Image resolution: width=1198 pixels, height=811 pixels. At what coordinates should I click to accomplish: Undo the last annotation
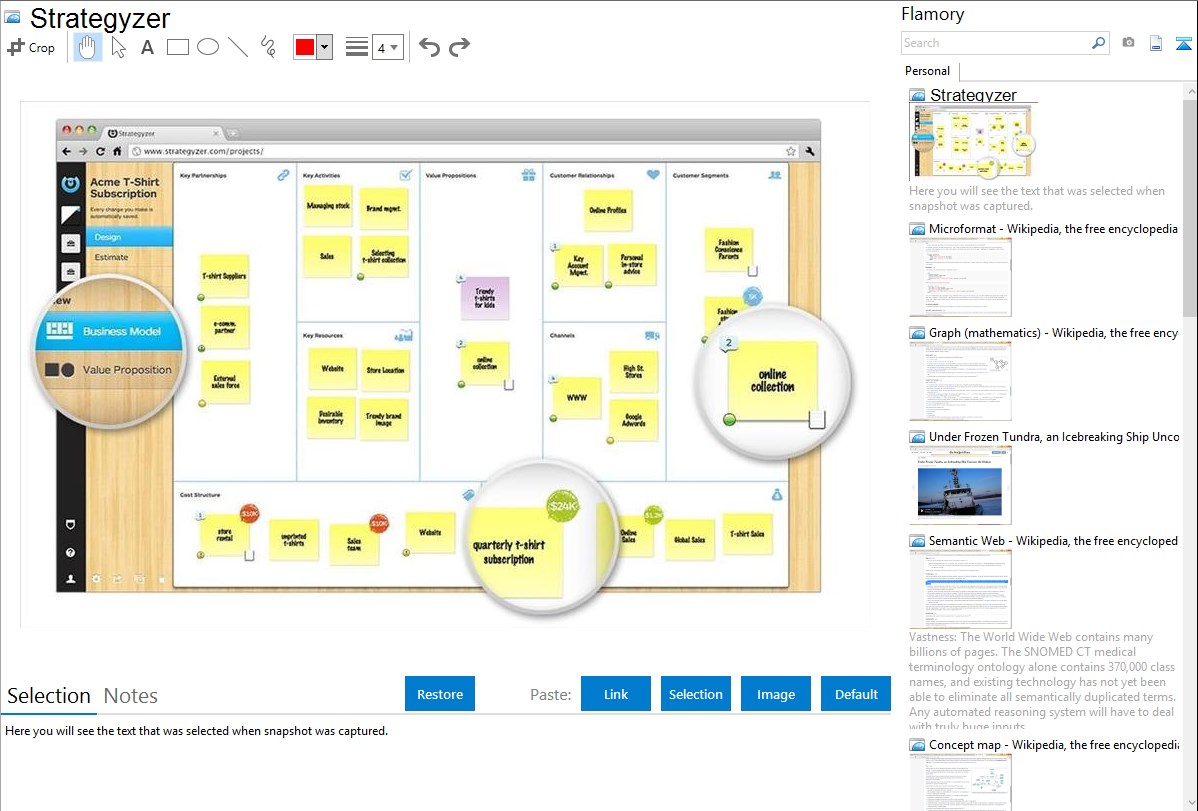429,47
